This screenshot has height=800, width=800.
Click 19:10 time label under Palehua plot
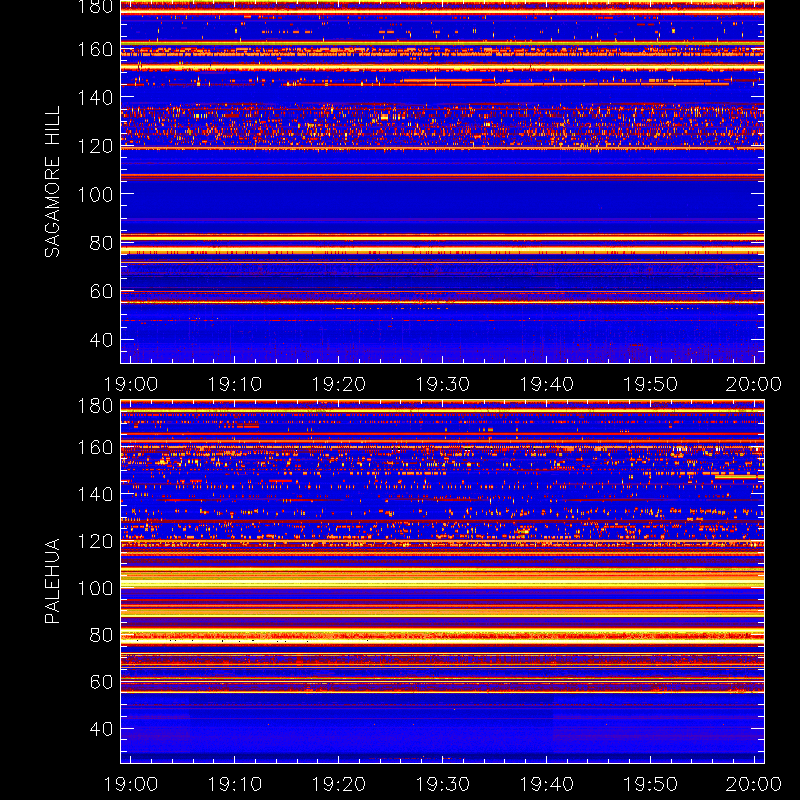click(x=234, y=784)
